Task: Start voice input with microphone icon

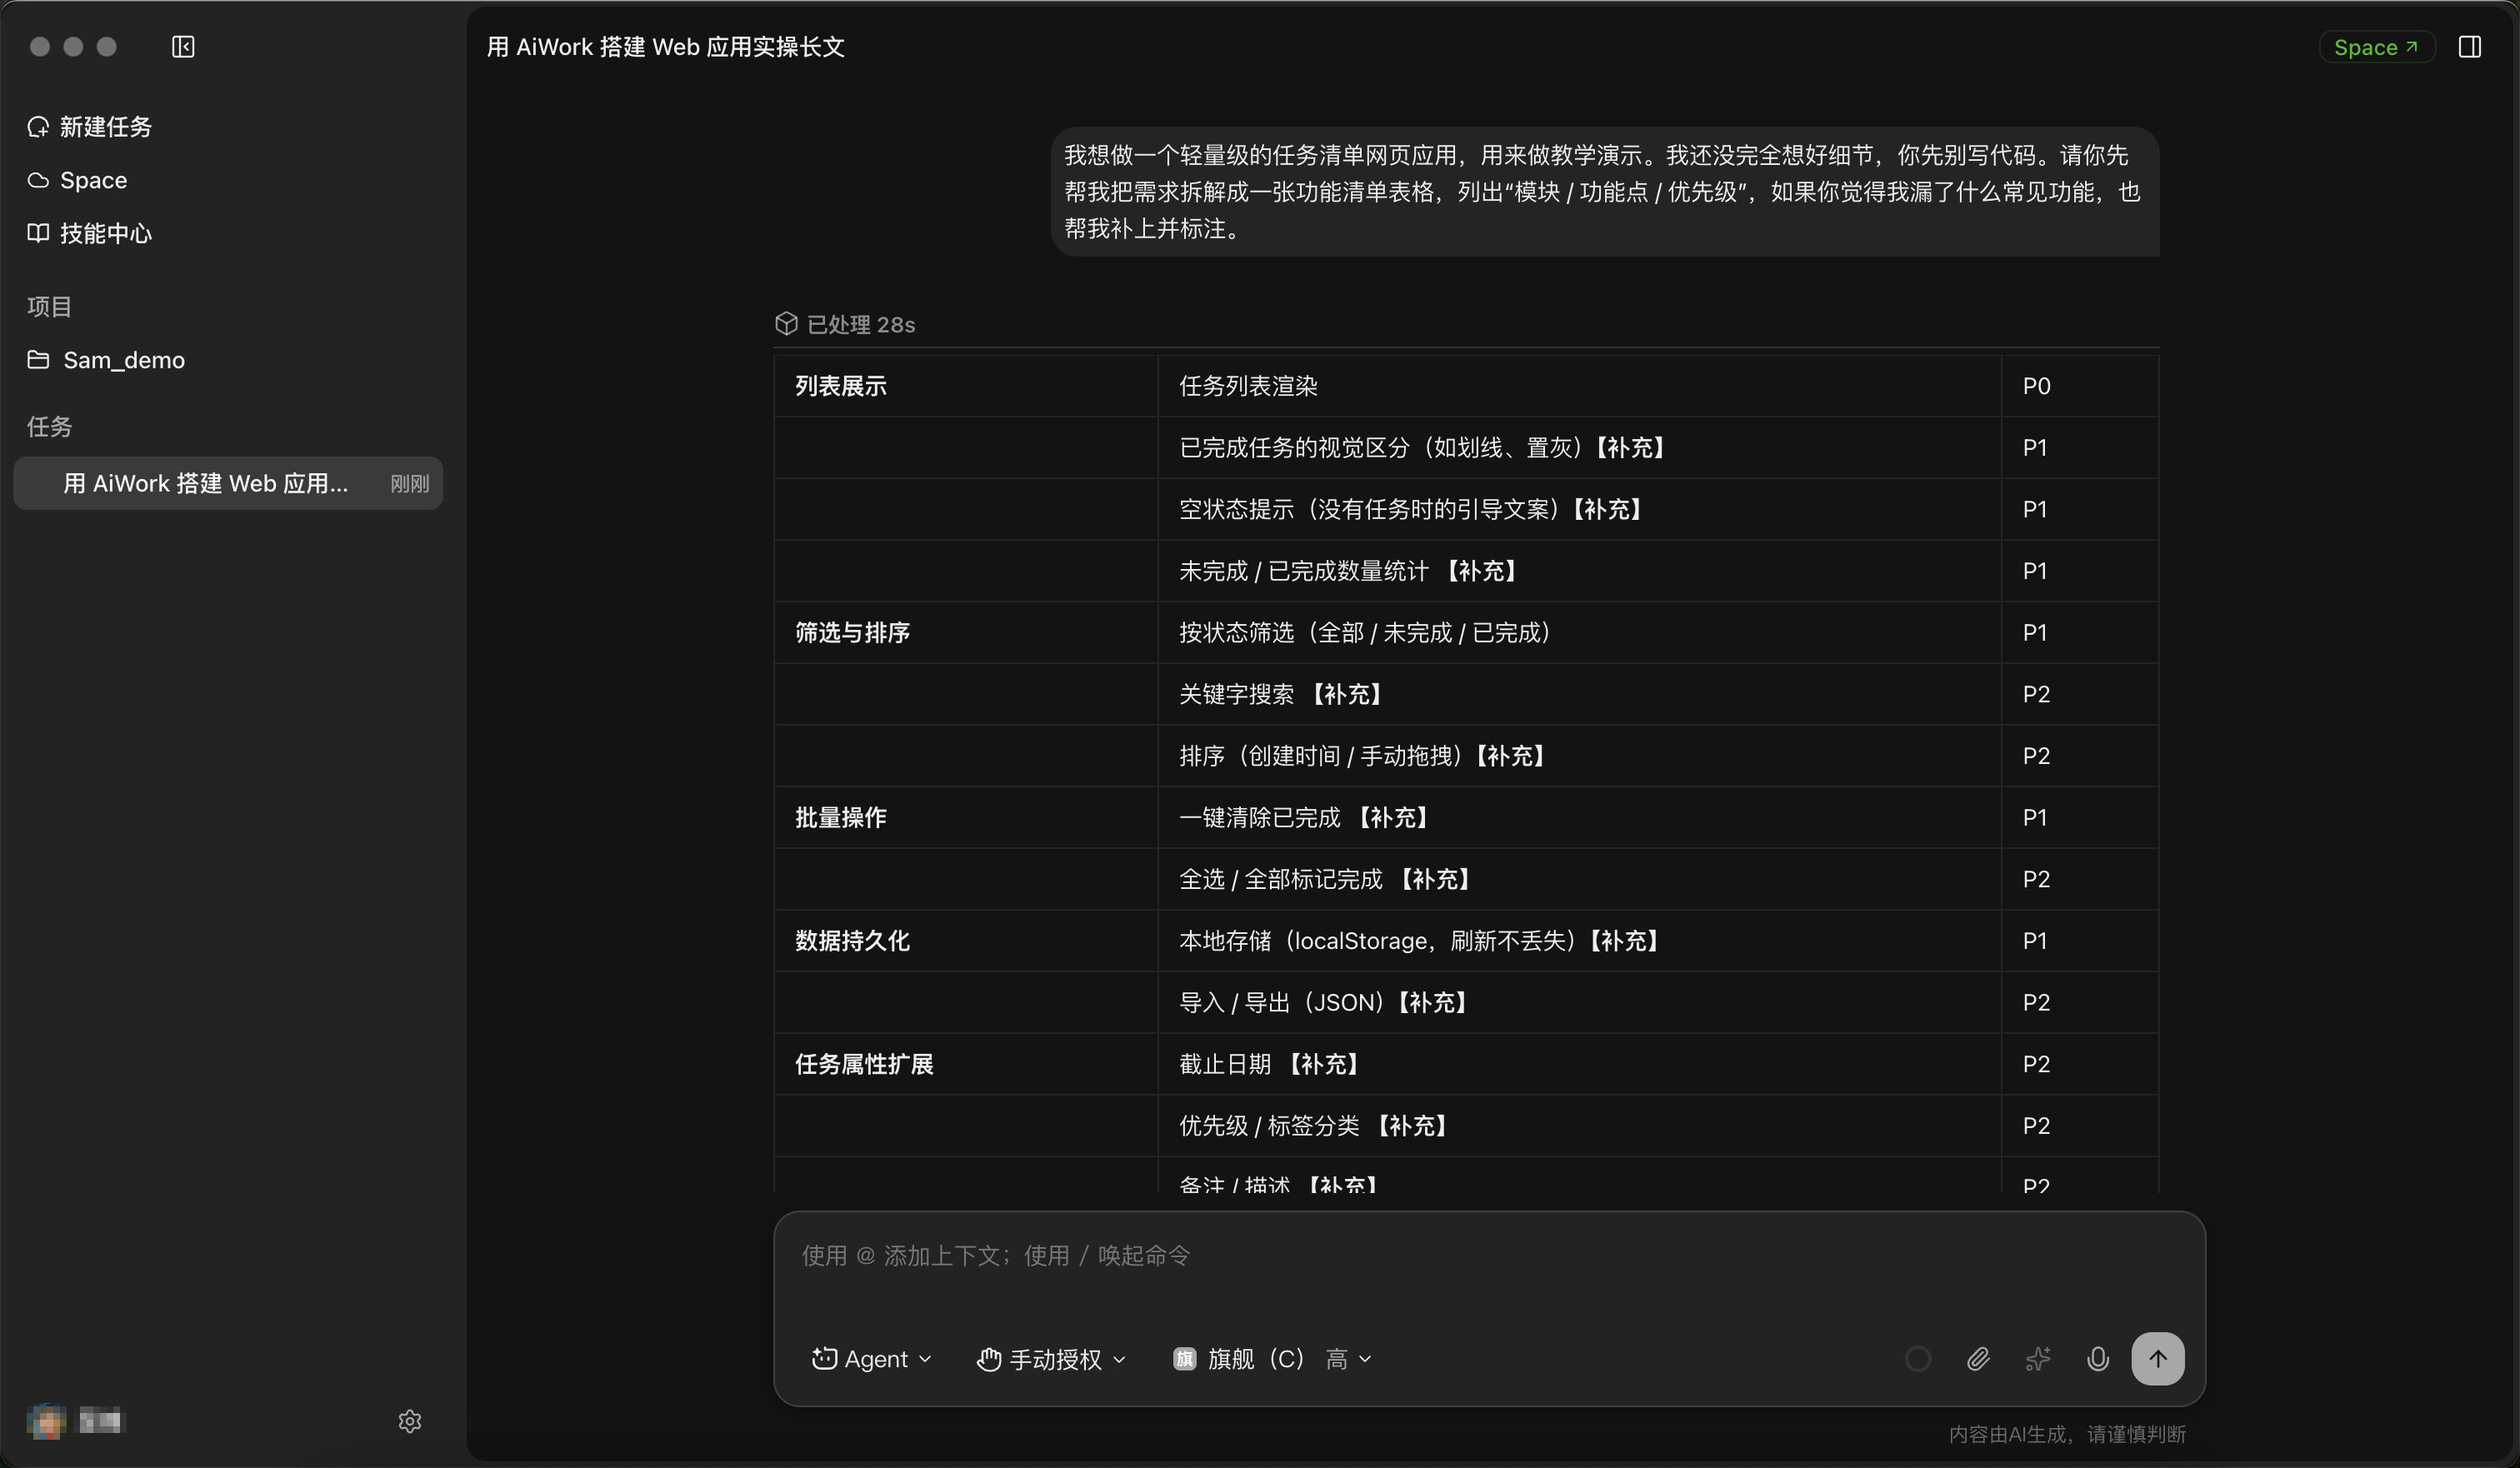Action: [2097, 1359]
